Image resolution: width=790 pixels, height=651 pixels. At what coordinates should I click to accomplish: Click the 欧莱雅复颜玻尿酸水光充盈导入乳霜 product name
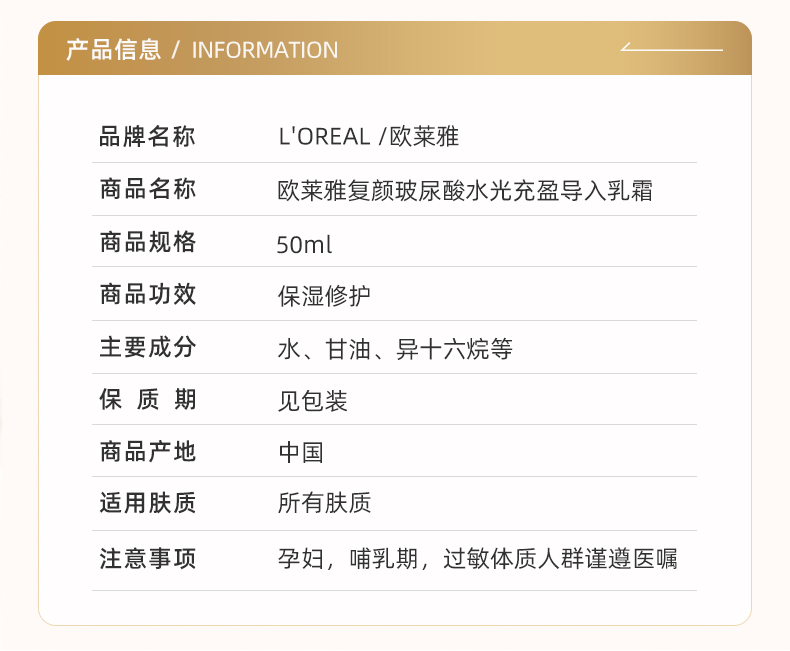click(465, 191)
